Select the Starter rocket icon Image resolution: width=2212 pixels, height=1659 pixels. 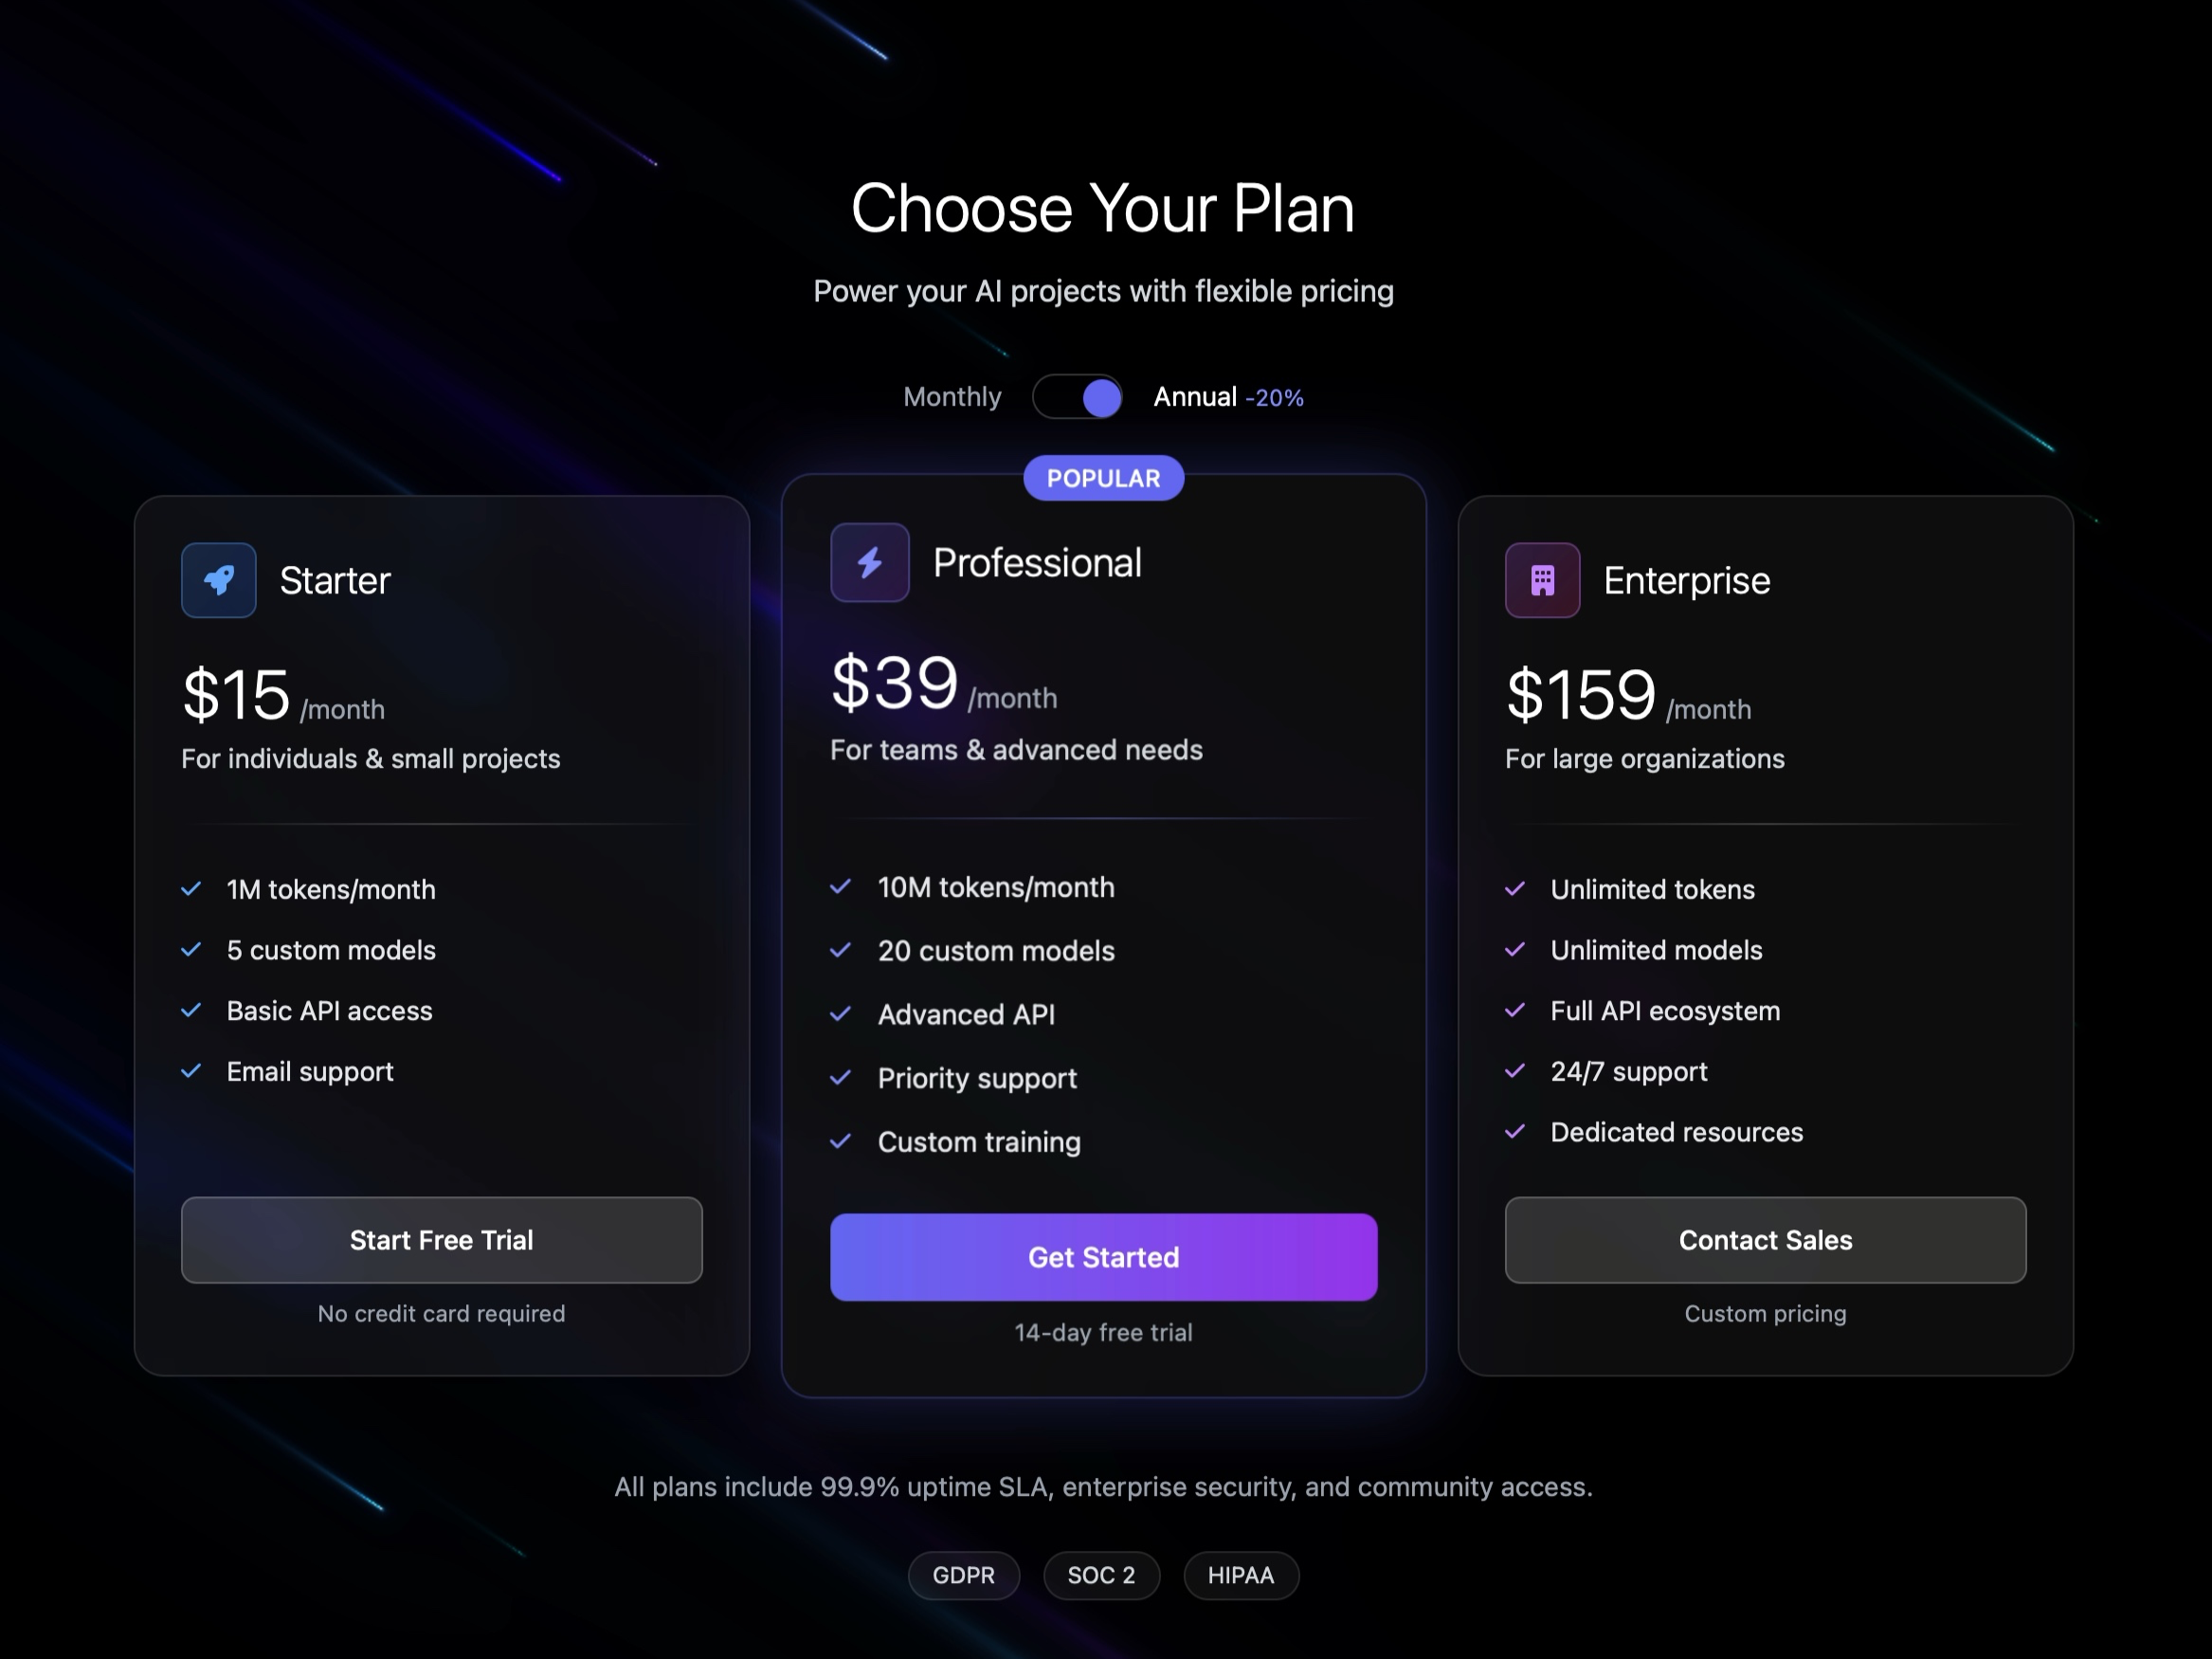[218, 580]
